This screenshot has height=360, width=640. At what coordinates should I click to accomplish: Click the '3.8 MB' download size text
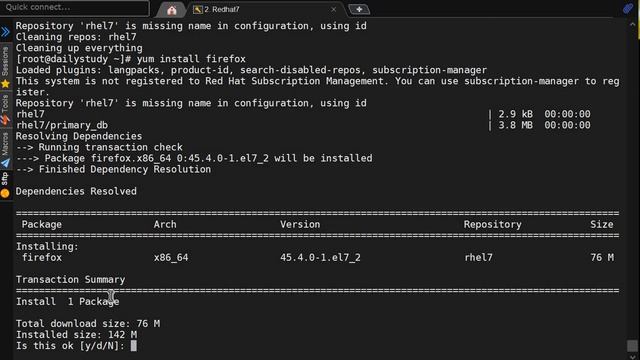click(x=516, y=125)
